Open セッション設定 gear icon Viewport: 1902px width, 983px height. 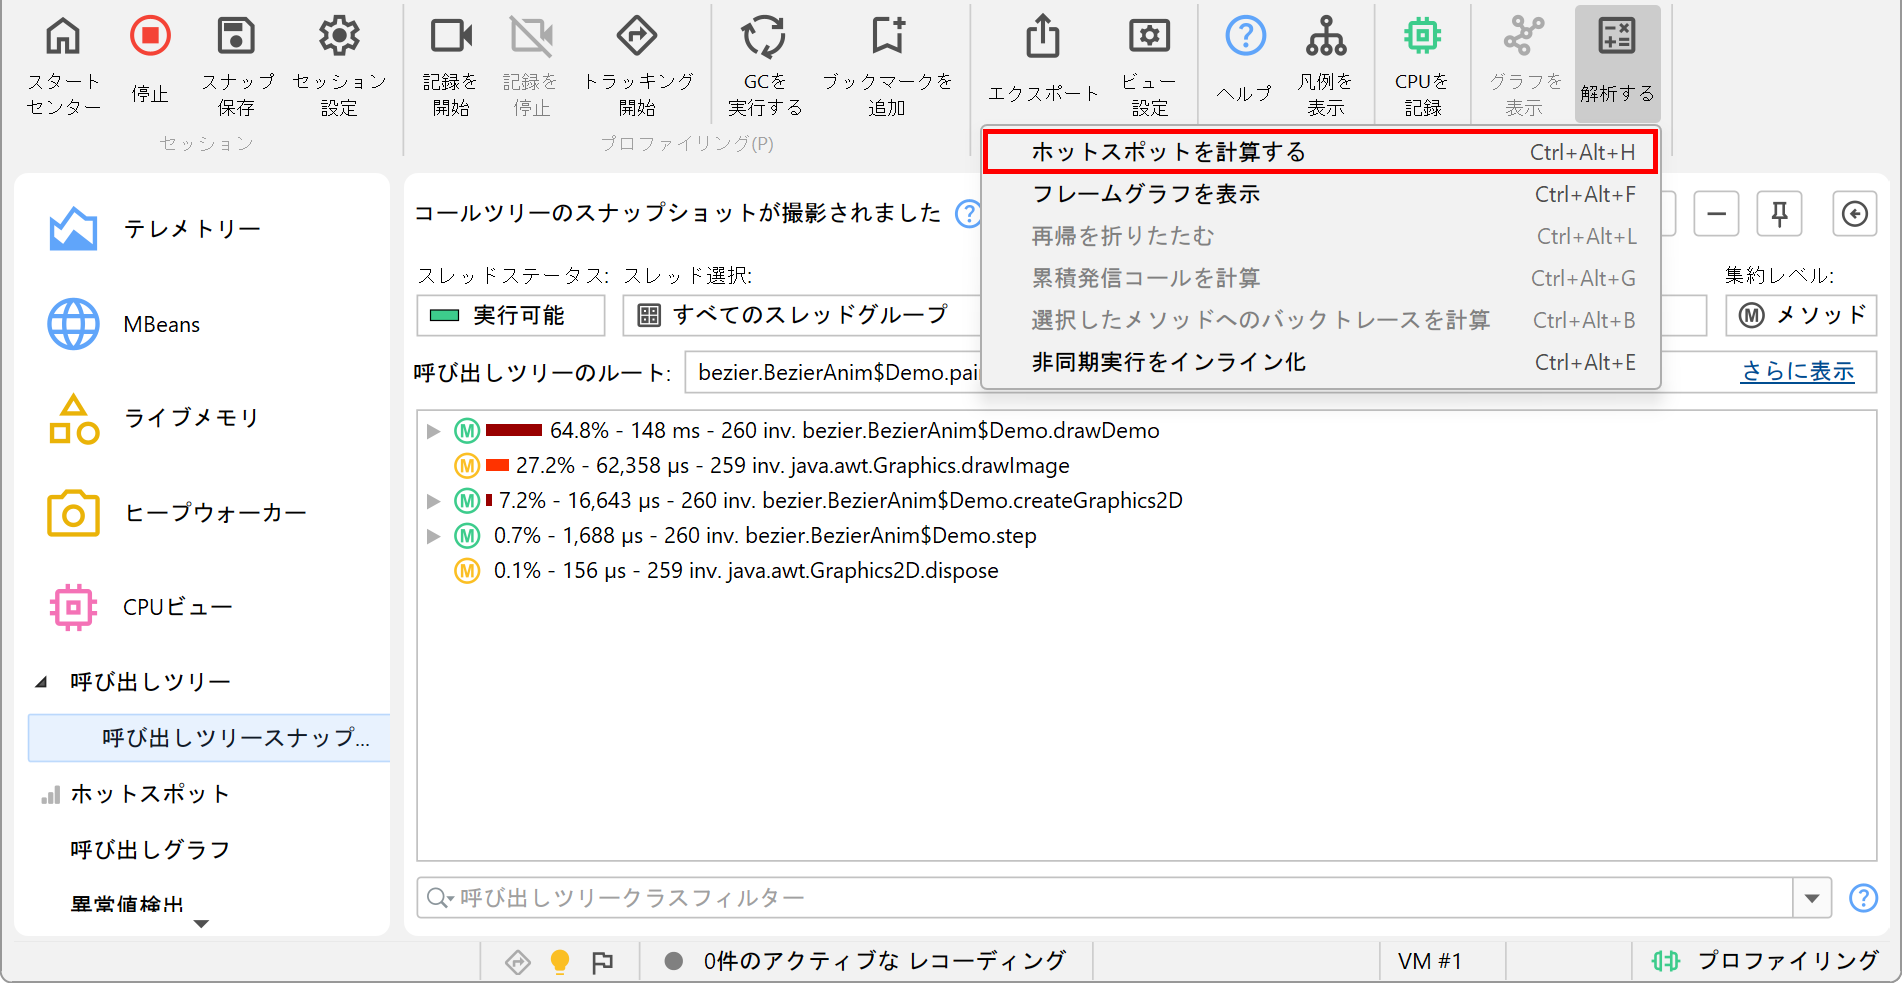point(339,38)
